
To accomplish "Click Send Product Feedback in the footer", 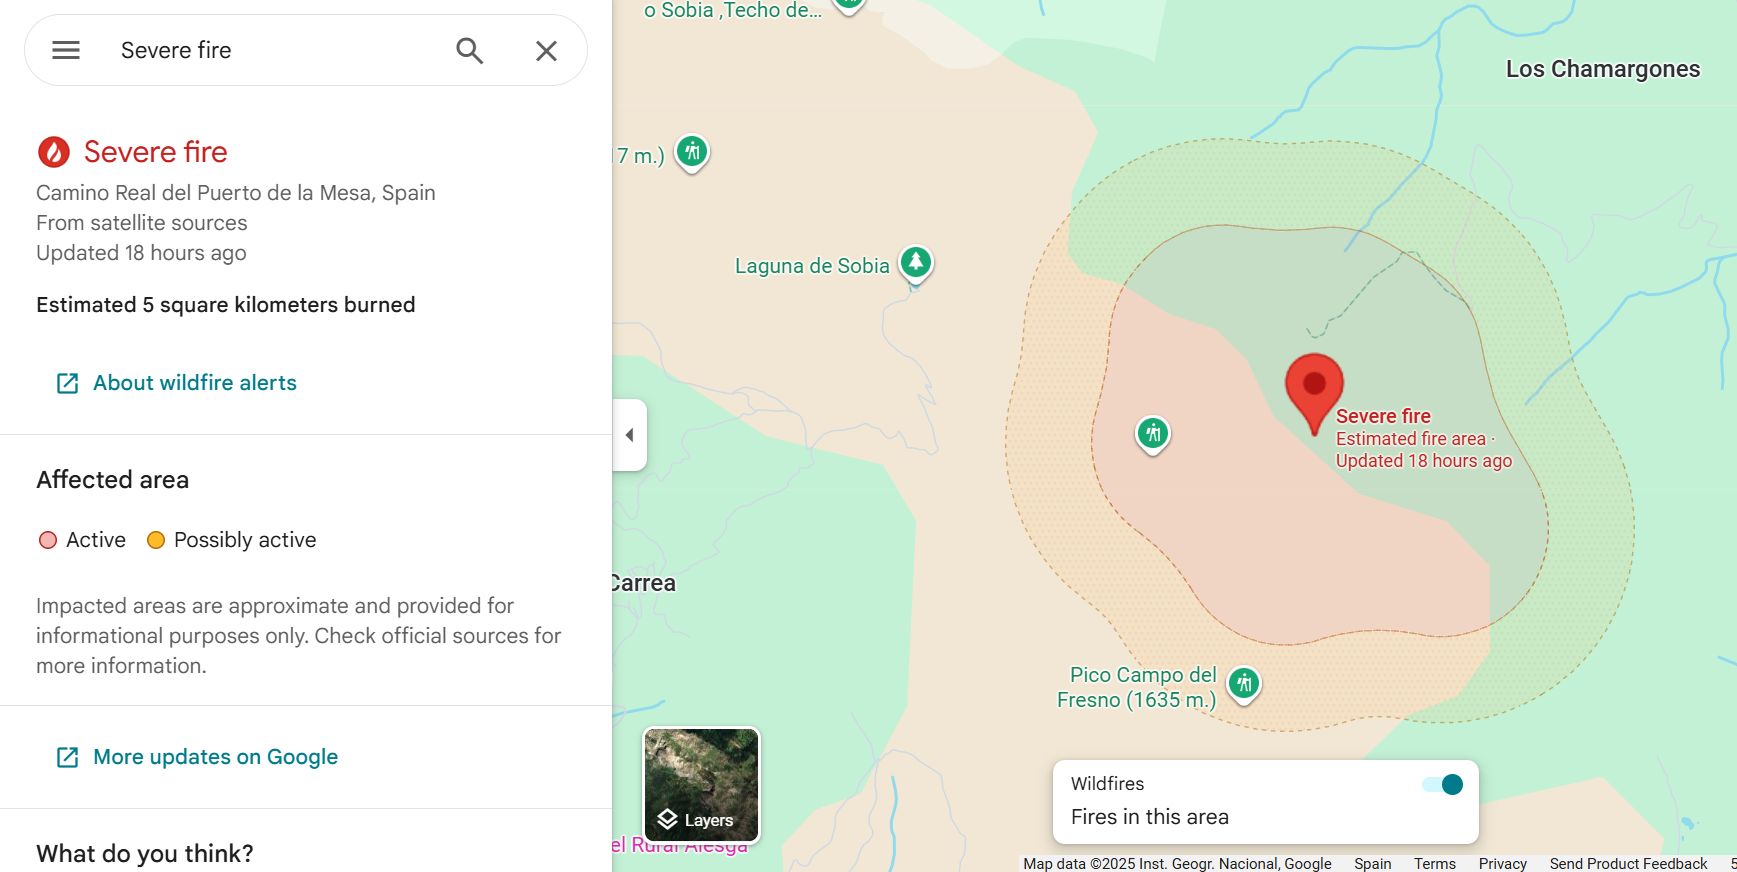I will click(1628, 863).
